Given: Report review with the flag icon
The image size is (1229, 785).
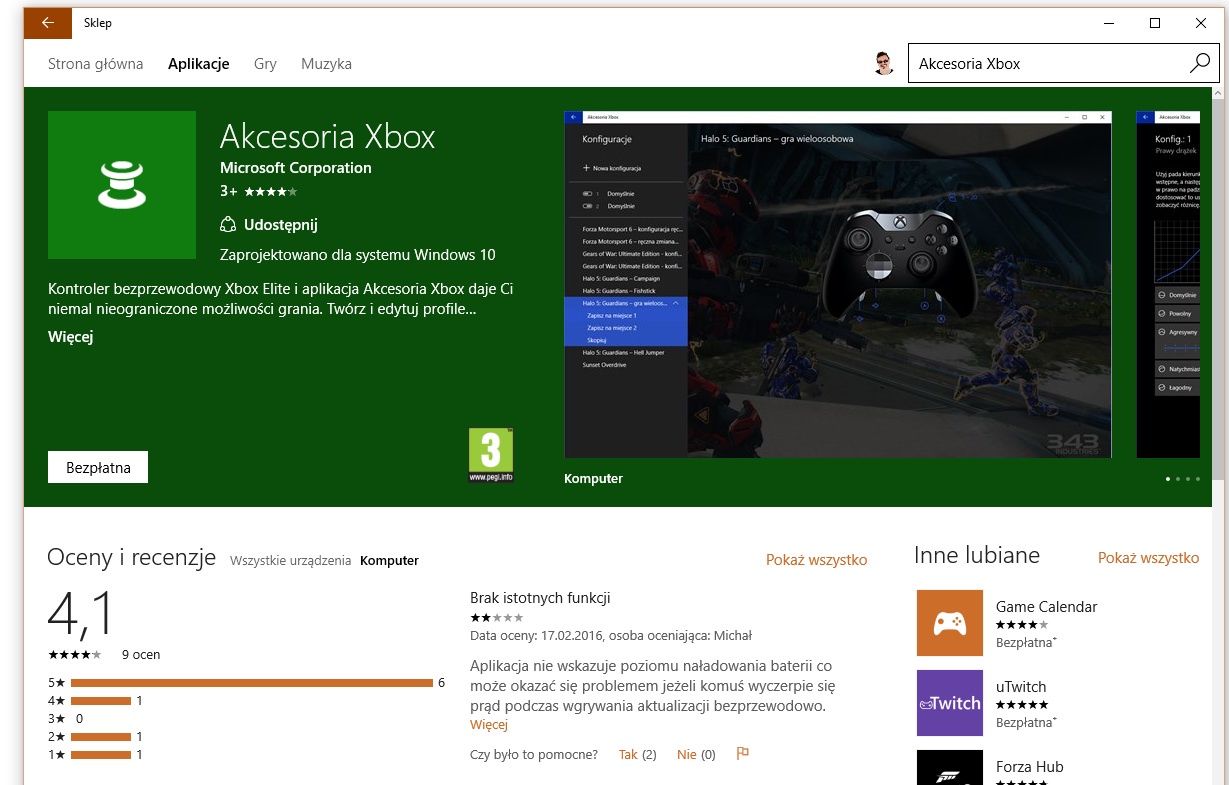Looking at the screenshot, I should point(742,754).
